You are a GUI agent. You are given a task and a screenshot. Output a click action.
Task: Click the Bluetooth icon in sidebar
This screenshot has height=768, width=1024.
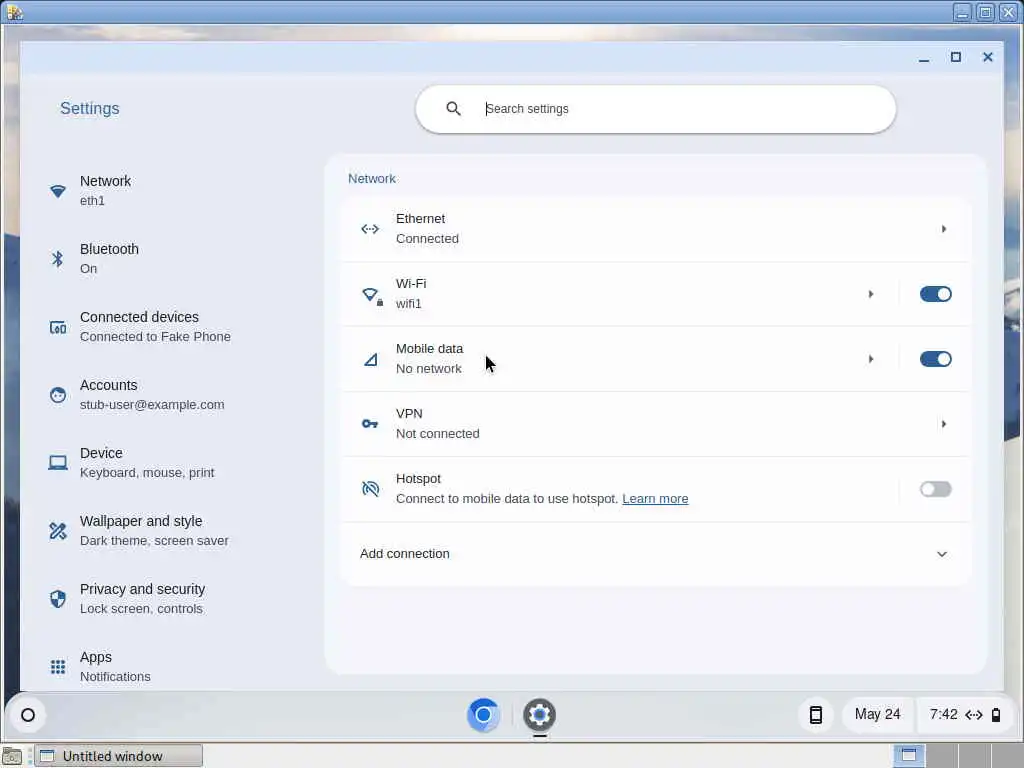pos(57,259)
